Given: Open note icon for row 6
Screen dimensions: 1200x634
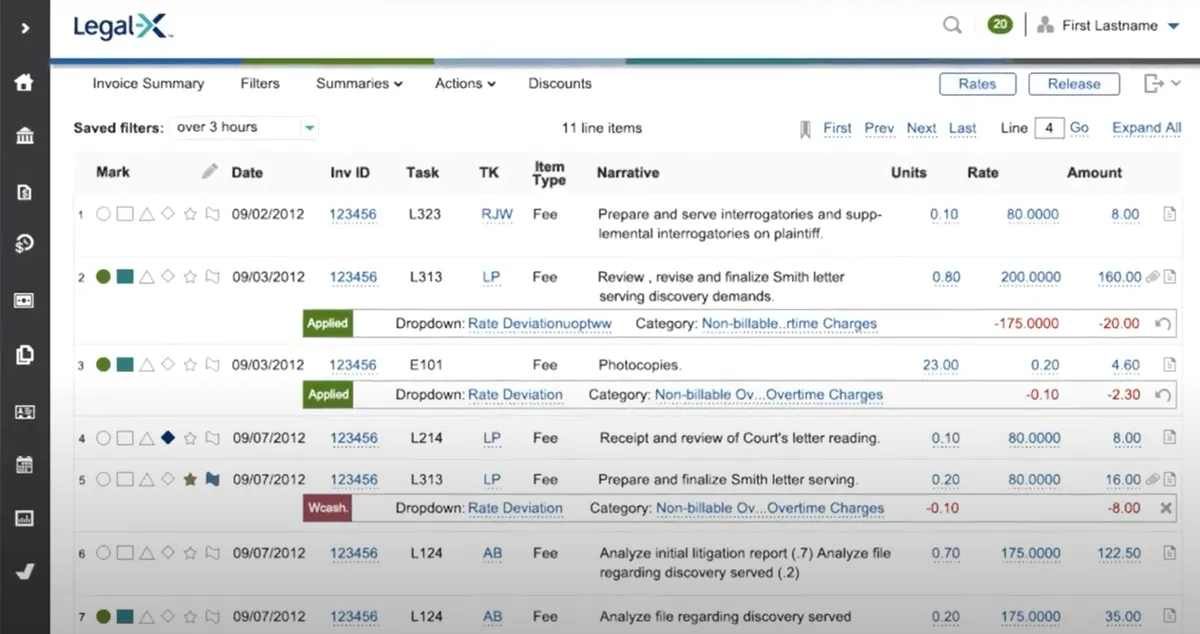Looking at the screenshot, I should pos(1169,553).
